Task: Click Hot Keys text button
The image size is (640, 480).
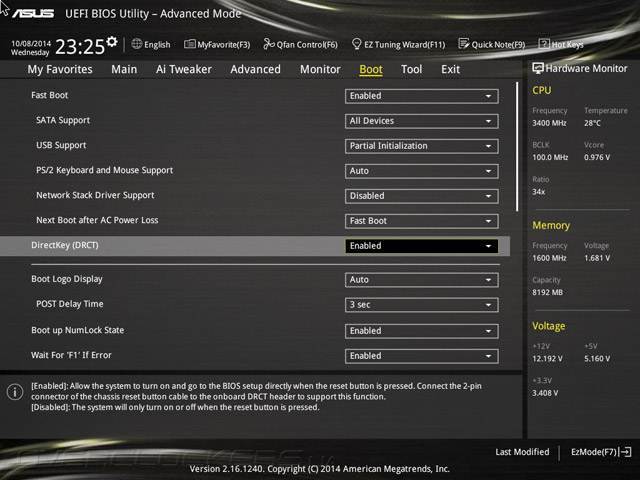Action: 567,44
